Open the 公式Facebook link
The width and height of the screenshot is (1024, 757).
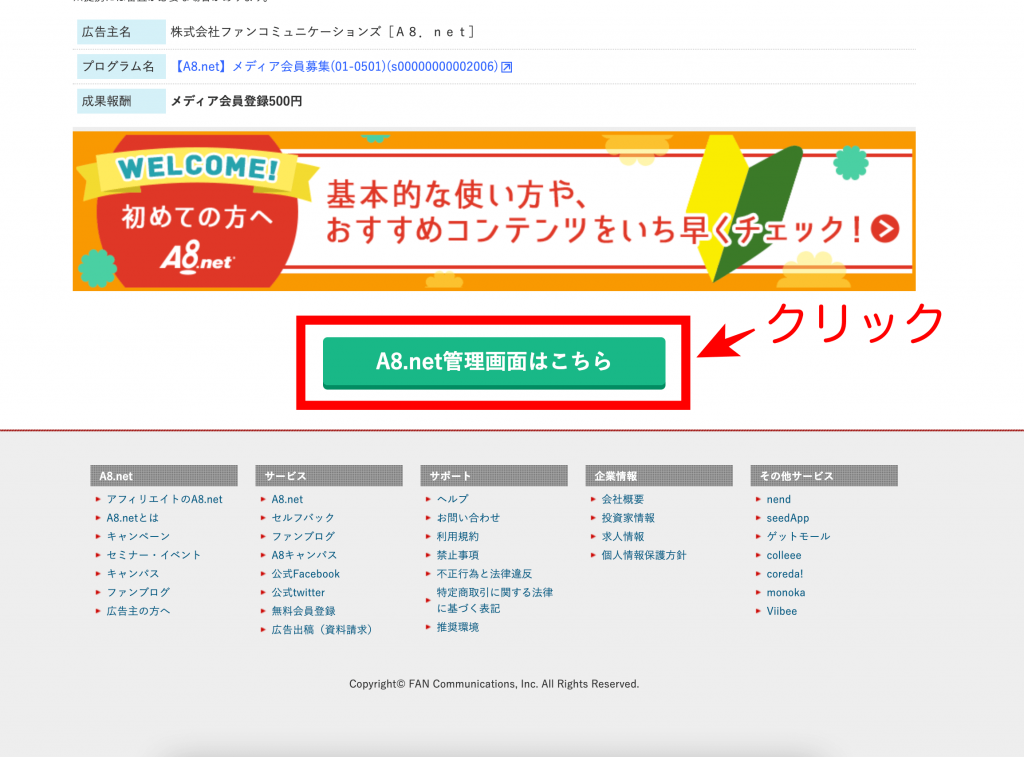click(305, 574)
